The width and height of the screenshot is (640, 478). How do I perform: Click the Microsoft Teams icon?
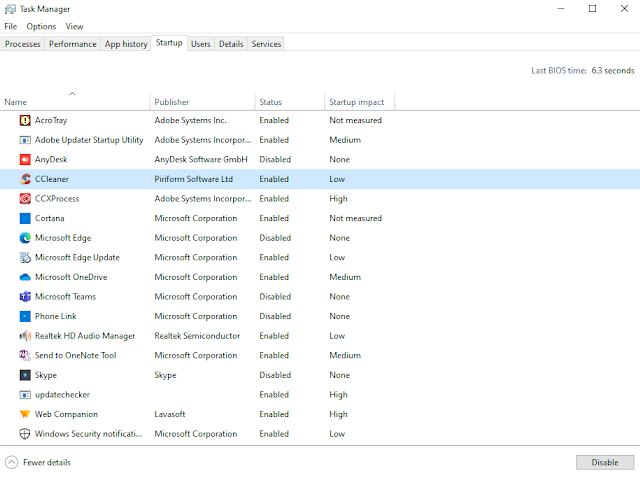tap(25, 297)
